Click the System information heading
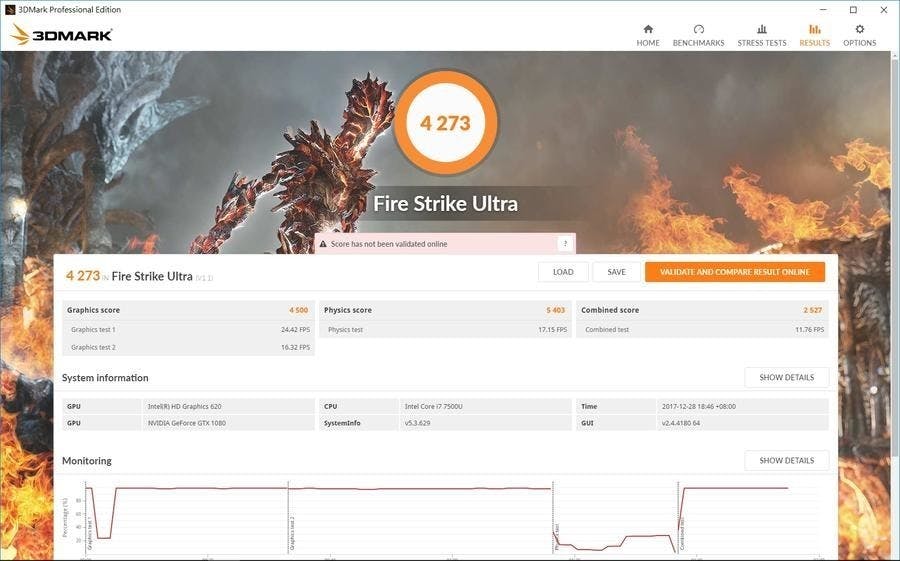The height and width of the screenshot is (561, 900). tap(105, 378)
